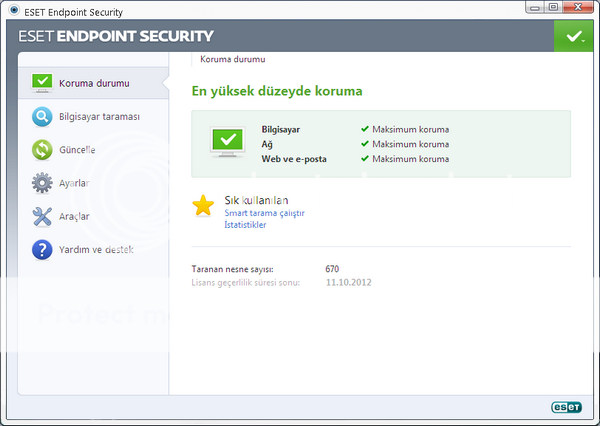
Task: Close the ESET Endpoint Security window
Action: point(578,7)
